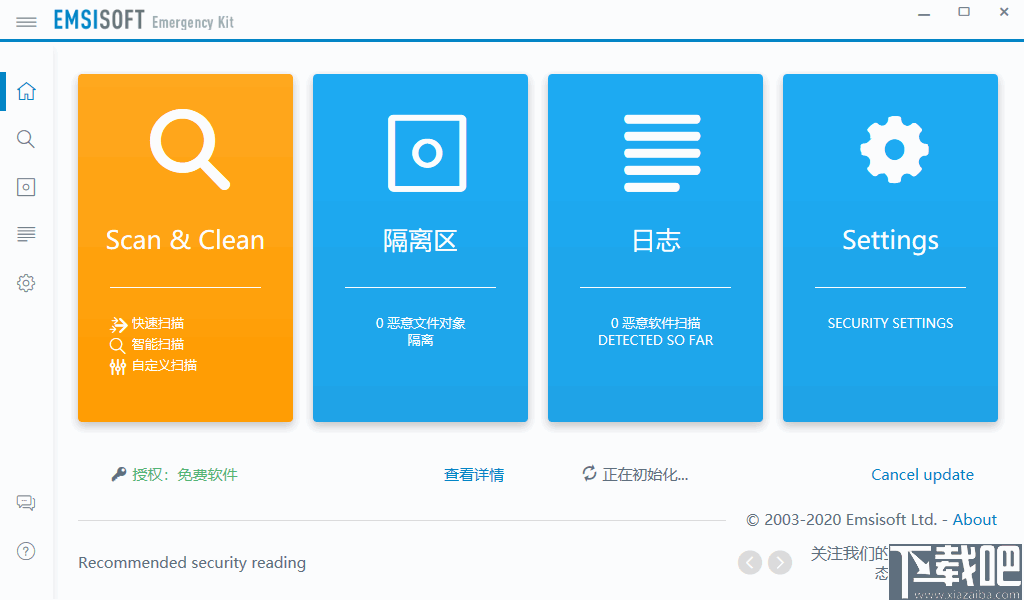This screenshot has height=600, width=1024.
Task: Select the Scan icon in the sidebar
Action: [x=26, y=138]
